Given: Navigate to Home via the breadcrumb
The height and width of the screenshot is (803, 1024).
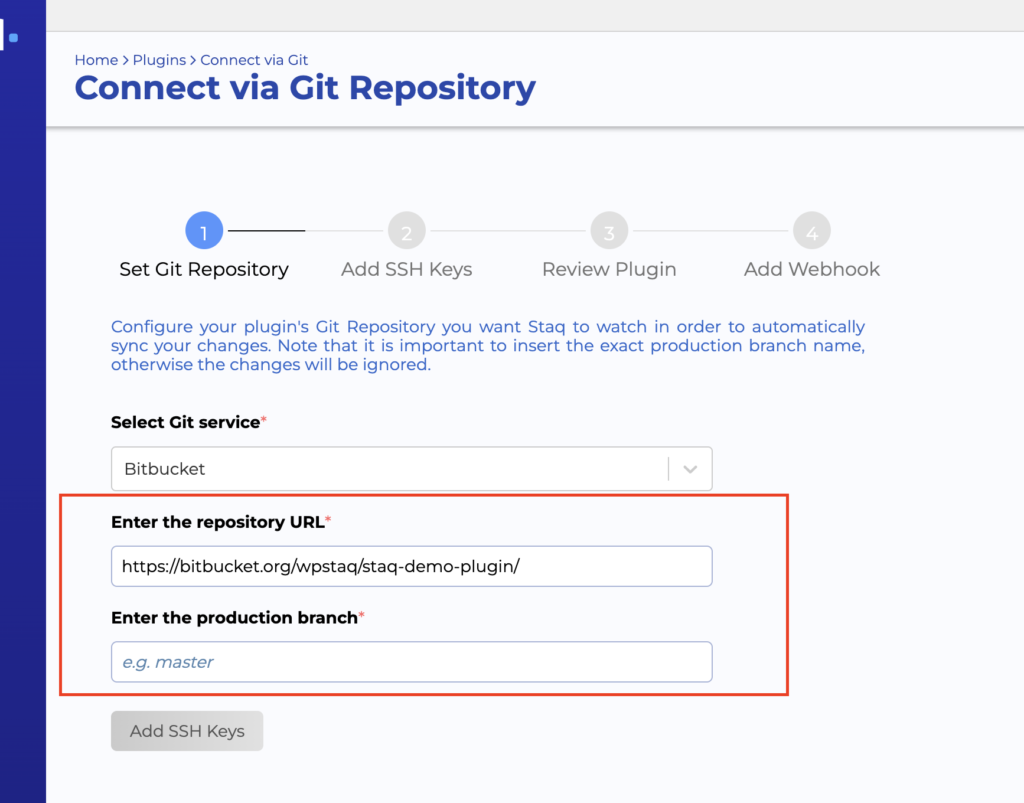Looking at the screenshot, I should [x=95, y=60].
